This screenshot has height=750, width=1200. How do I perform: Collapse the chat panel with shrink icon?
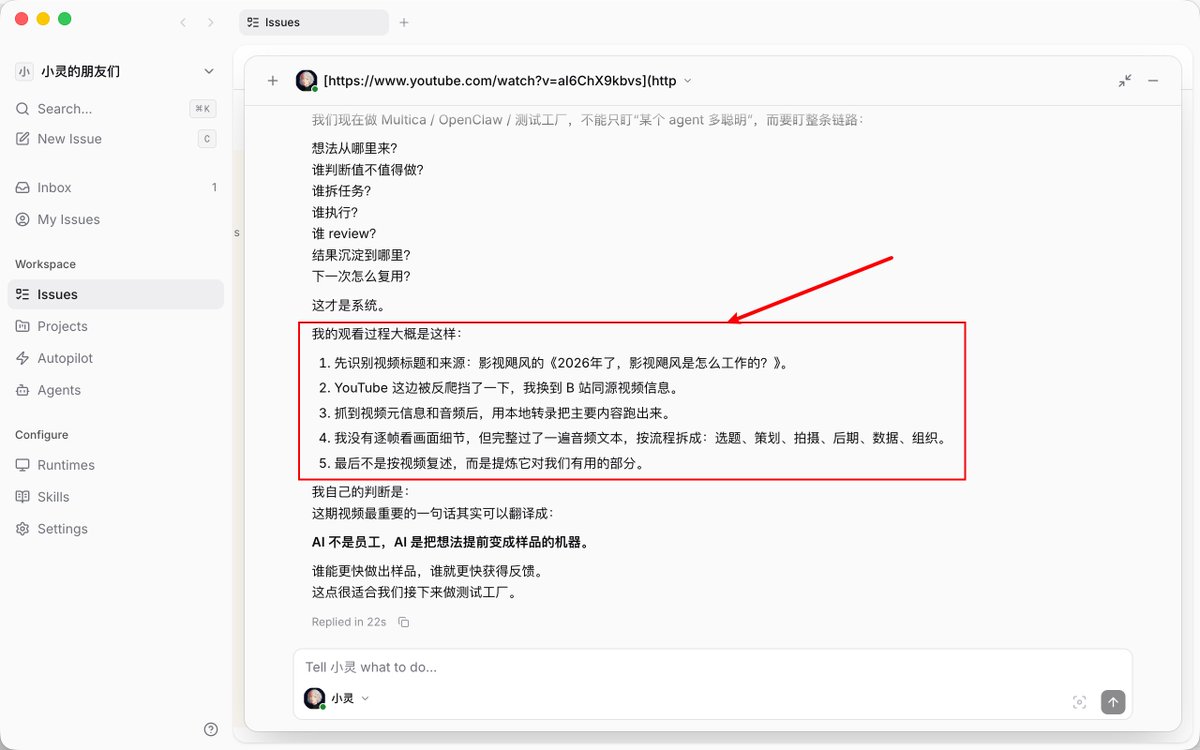(1125, 81)
